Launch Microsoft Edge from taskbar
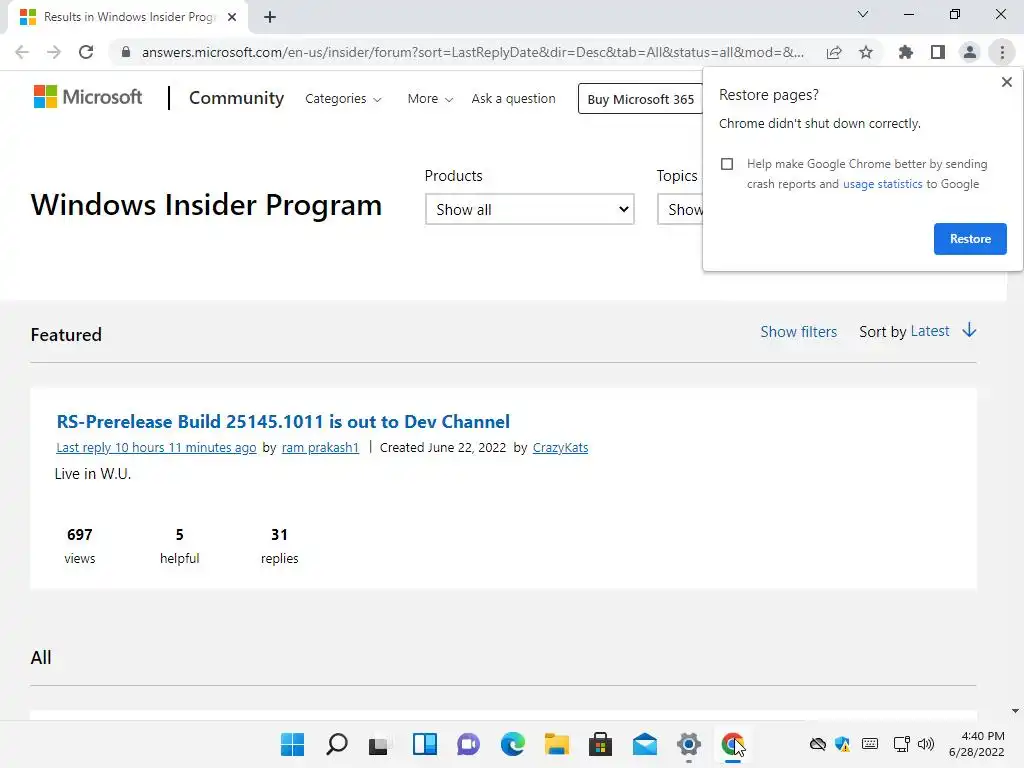 pos(513,744)
